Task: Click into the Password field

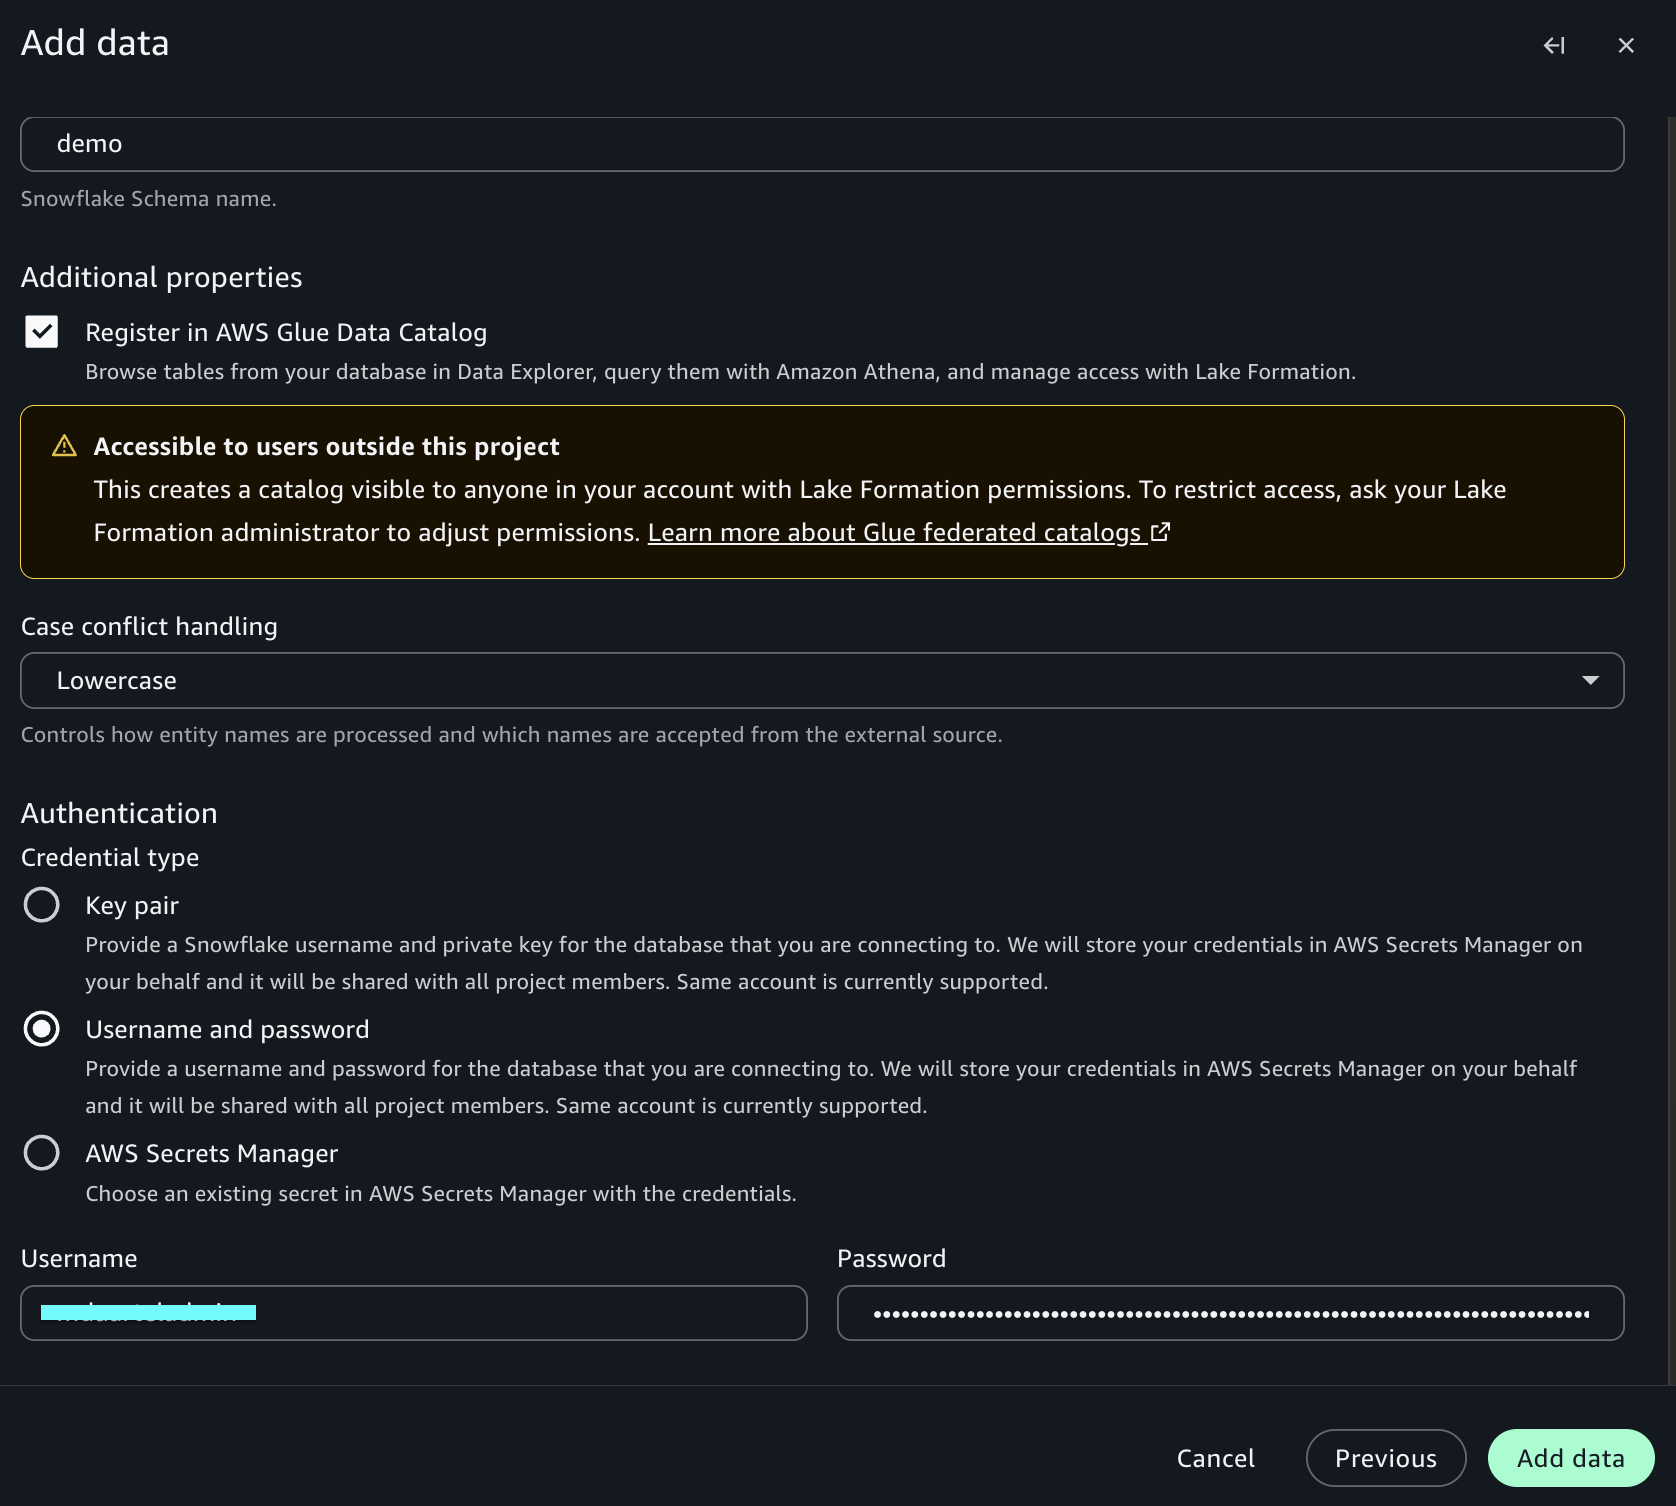Action: (x=1230, y=1313)
